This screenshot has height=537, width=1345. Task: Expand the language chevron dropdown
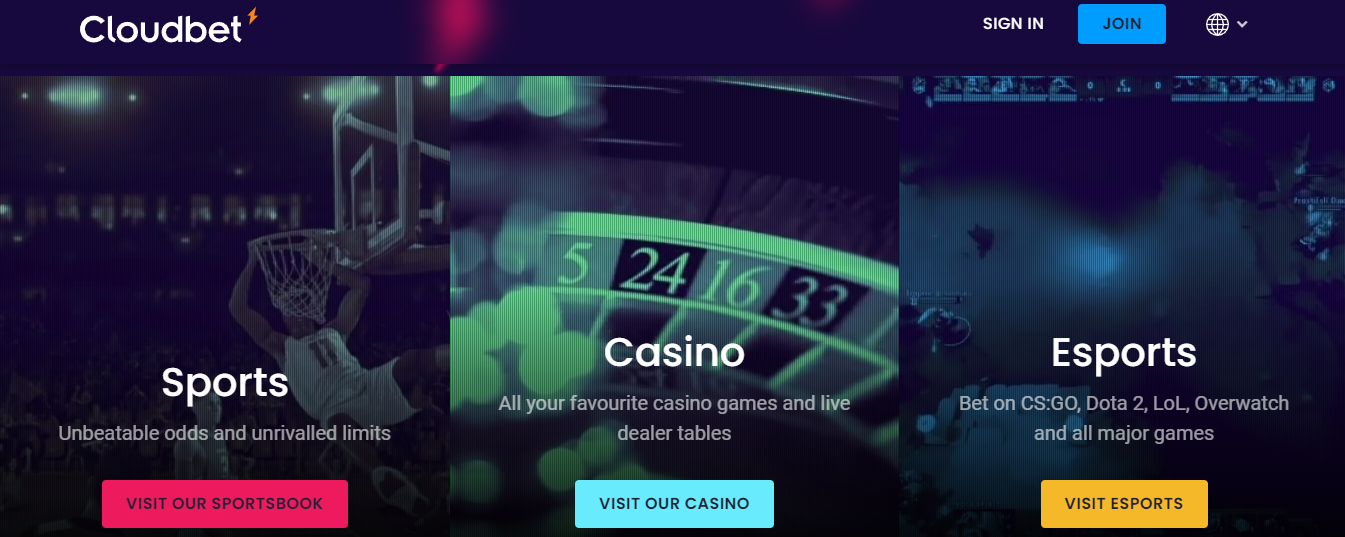1242,24
